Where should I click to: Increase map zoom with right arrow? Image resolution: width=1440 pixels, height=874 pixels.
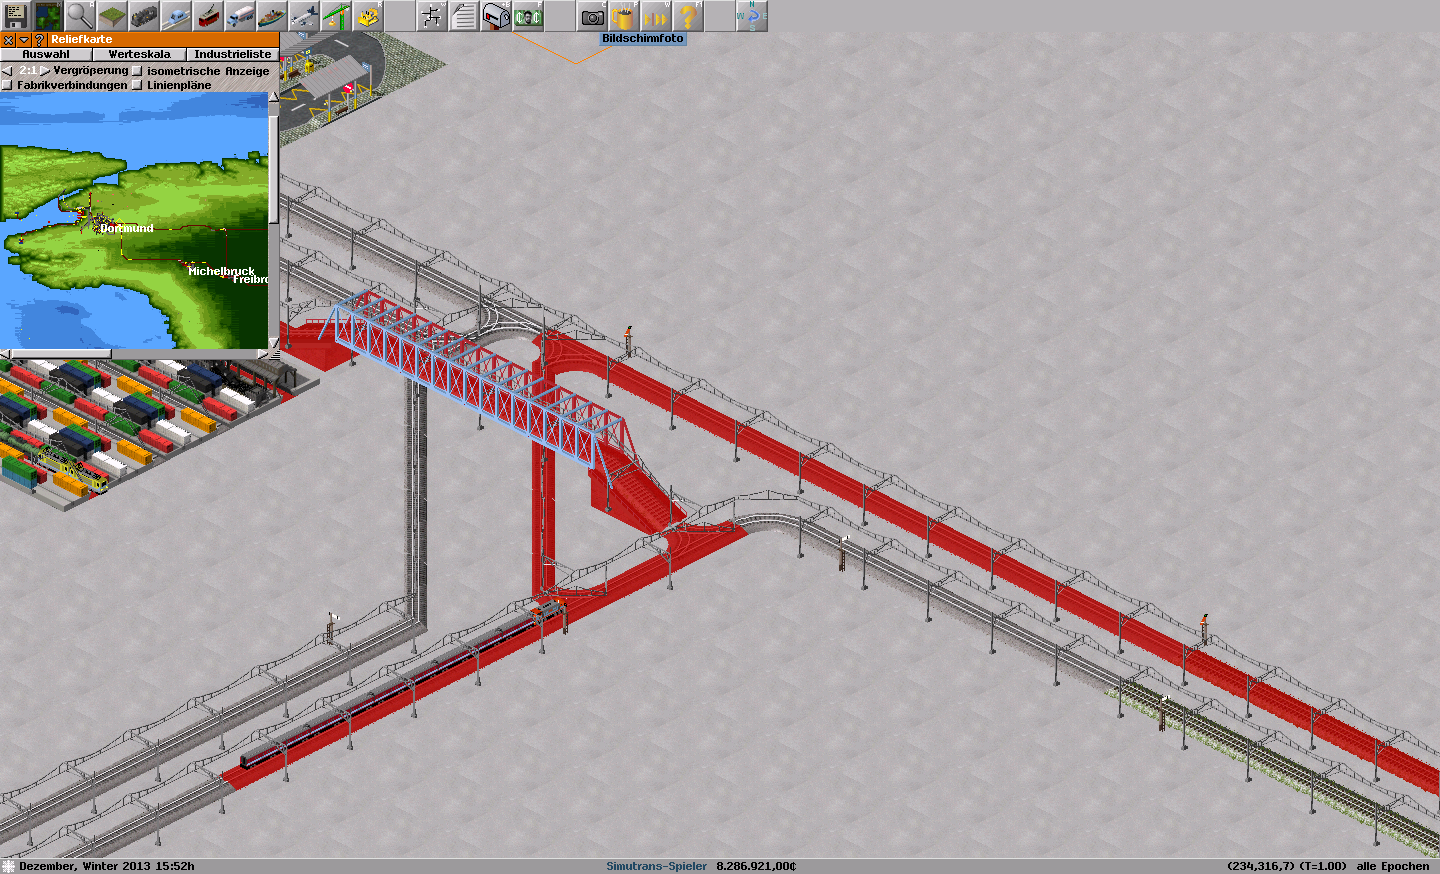pyautogui.click(x=45, y=71)
